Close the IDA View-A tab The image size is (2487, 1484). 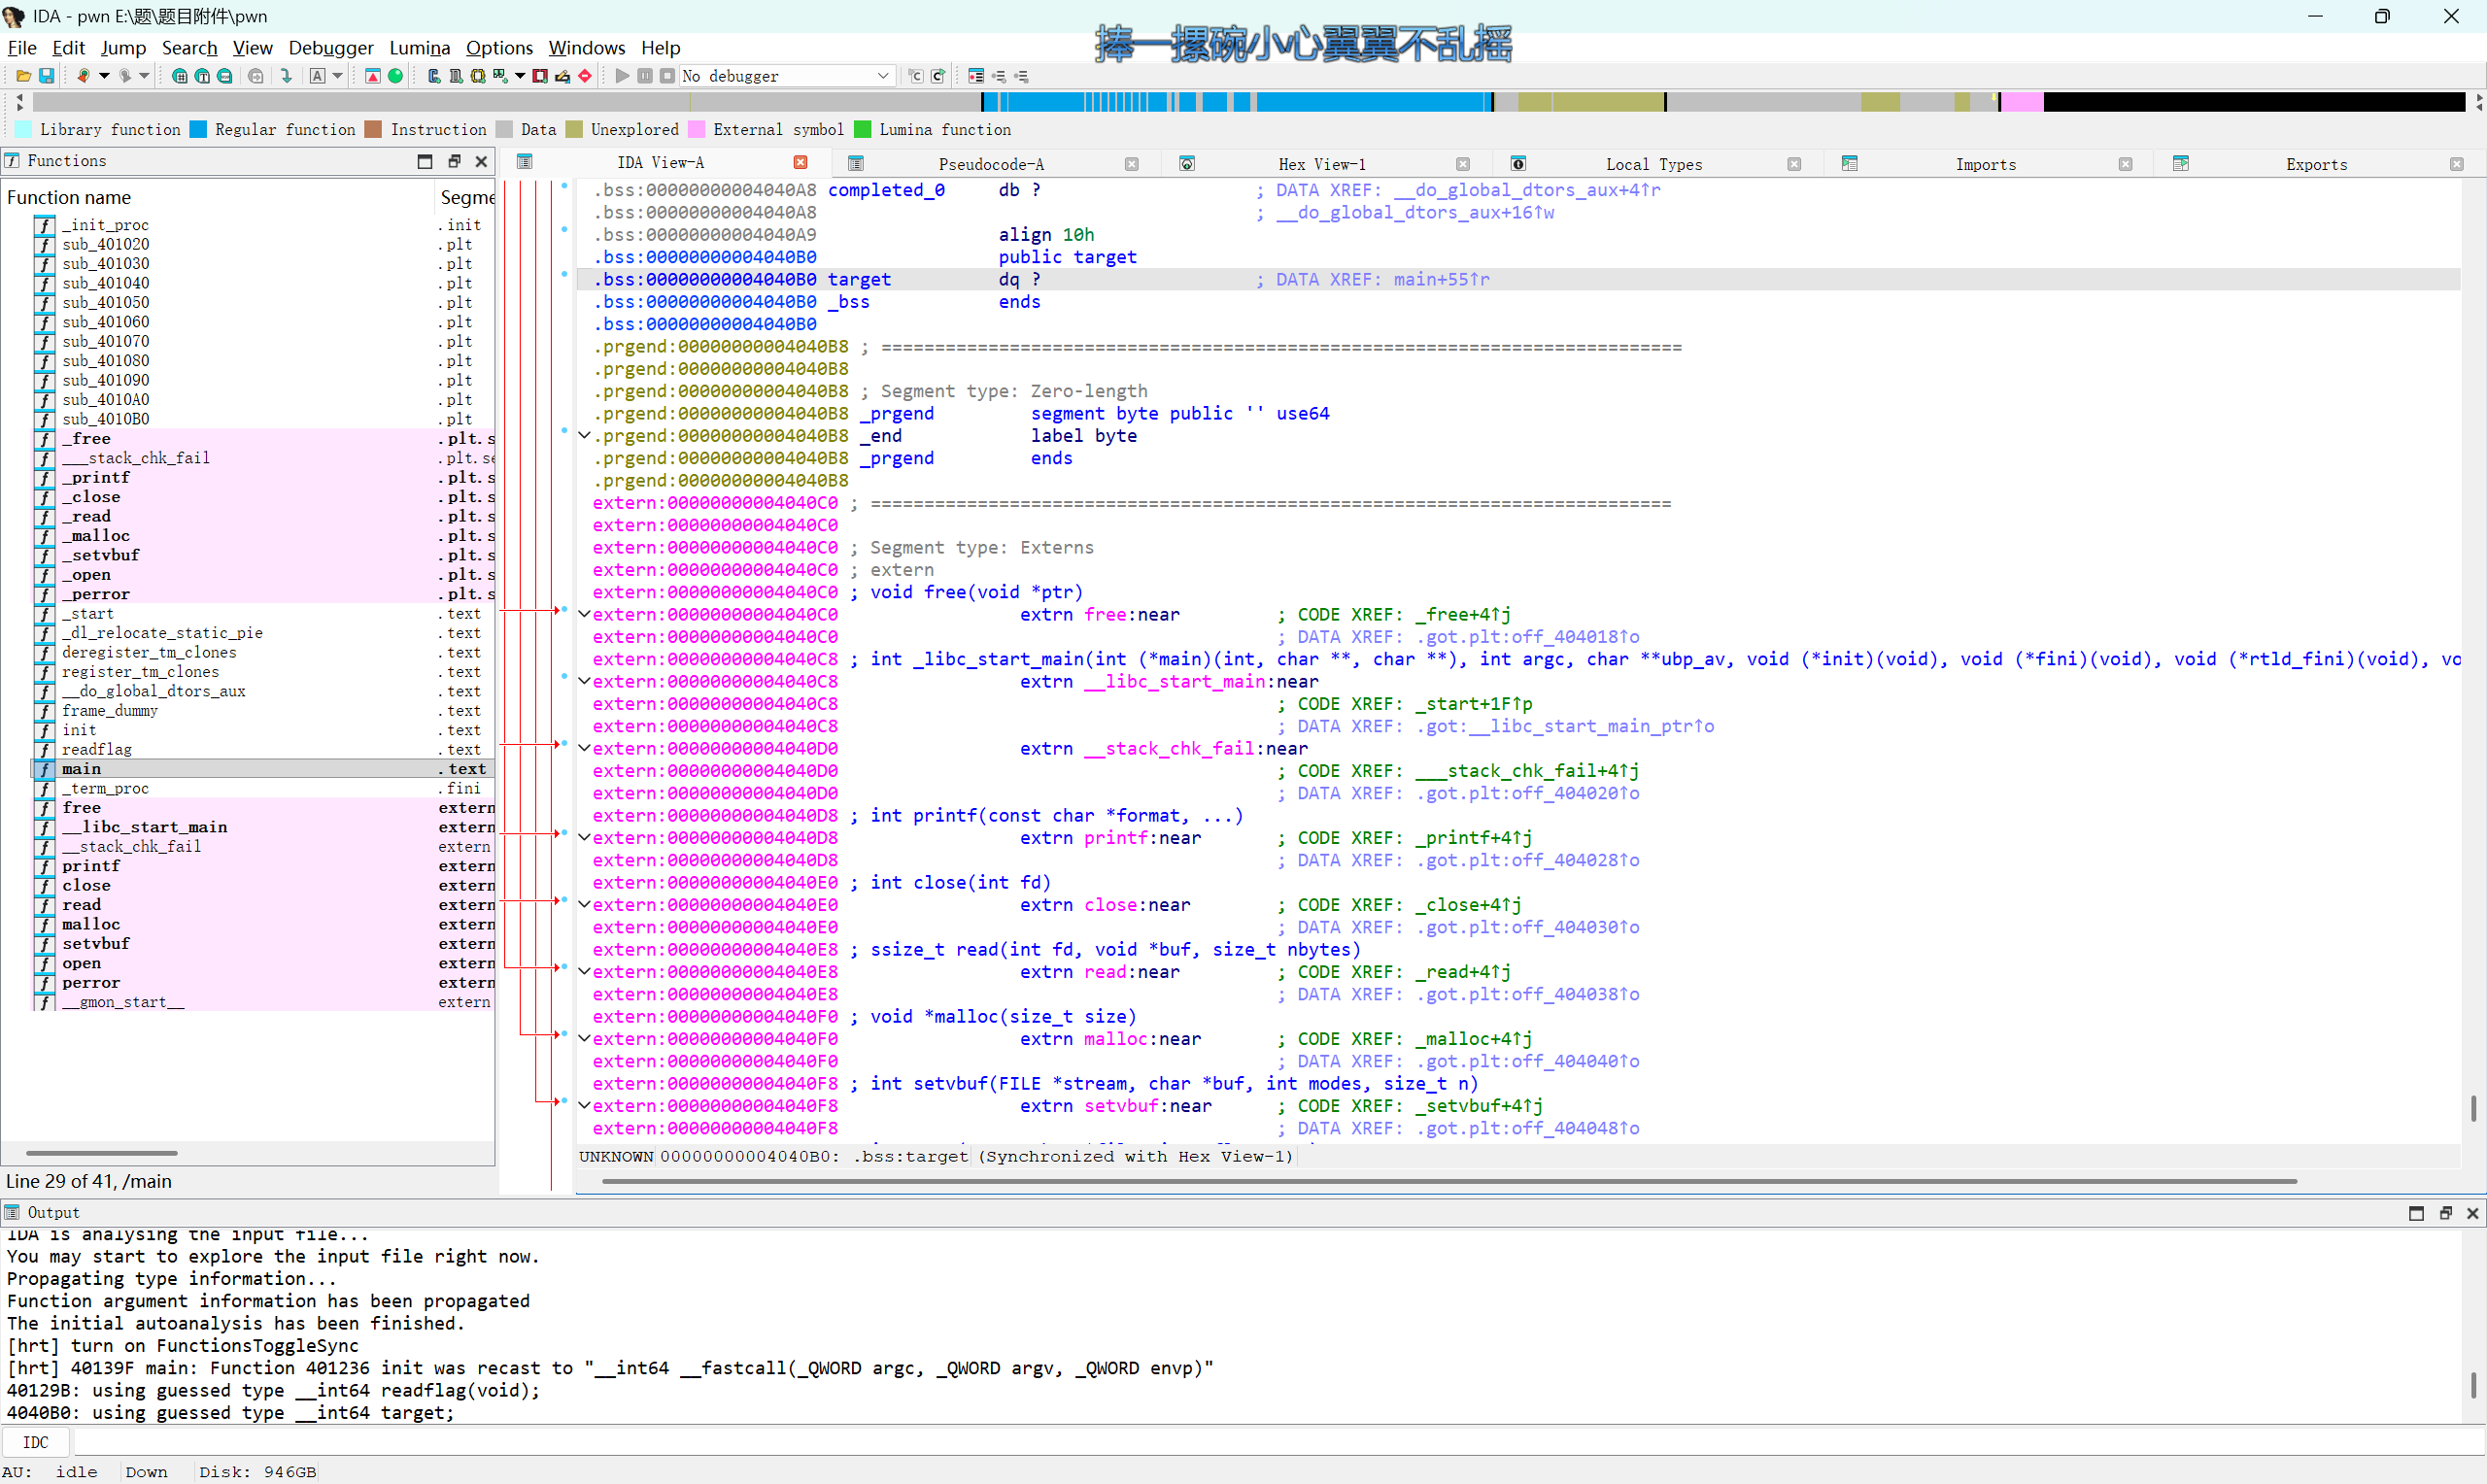point(800,162)
